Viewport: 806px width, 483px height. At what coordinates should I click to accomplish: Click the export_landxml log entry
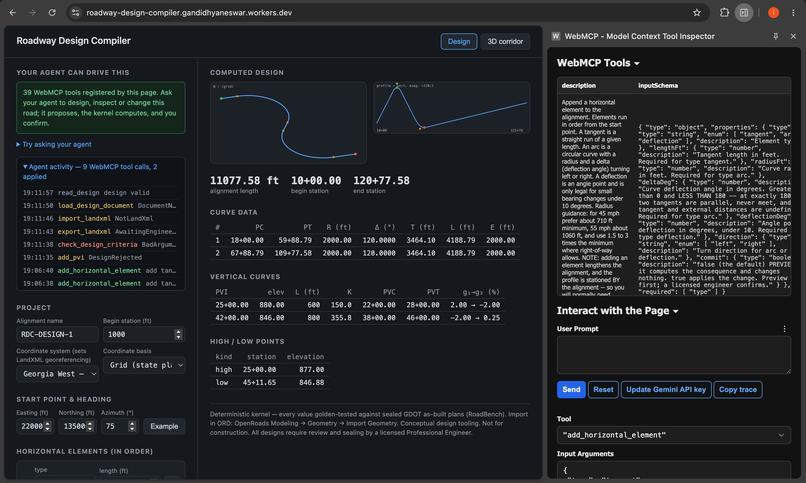[101, 232]
